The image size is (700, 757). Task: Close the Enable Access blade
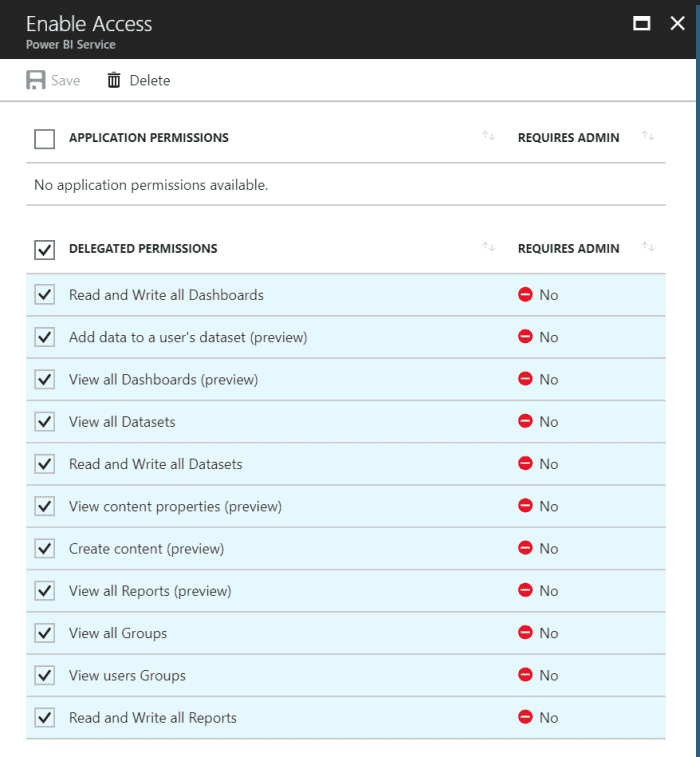tap(677, 24)
